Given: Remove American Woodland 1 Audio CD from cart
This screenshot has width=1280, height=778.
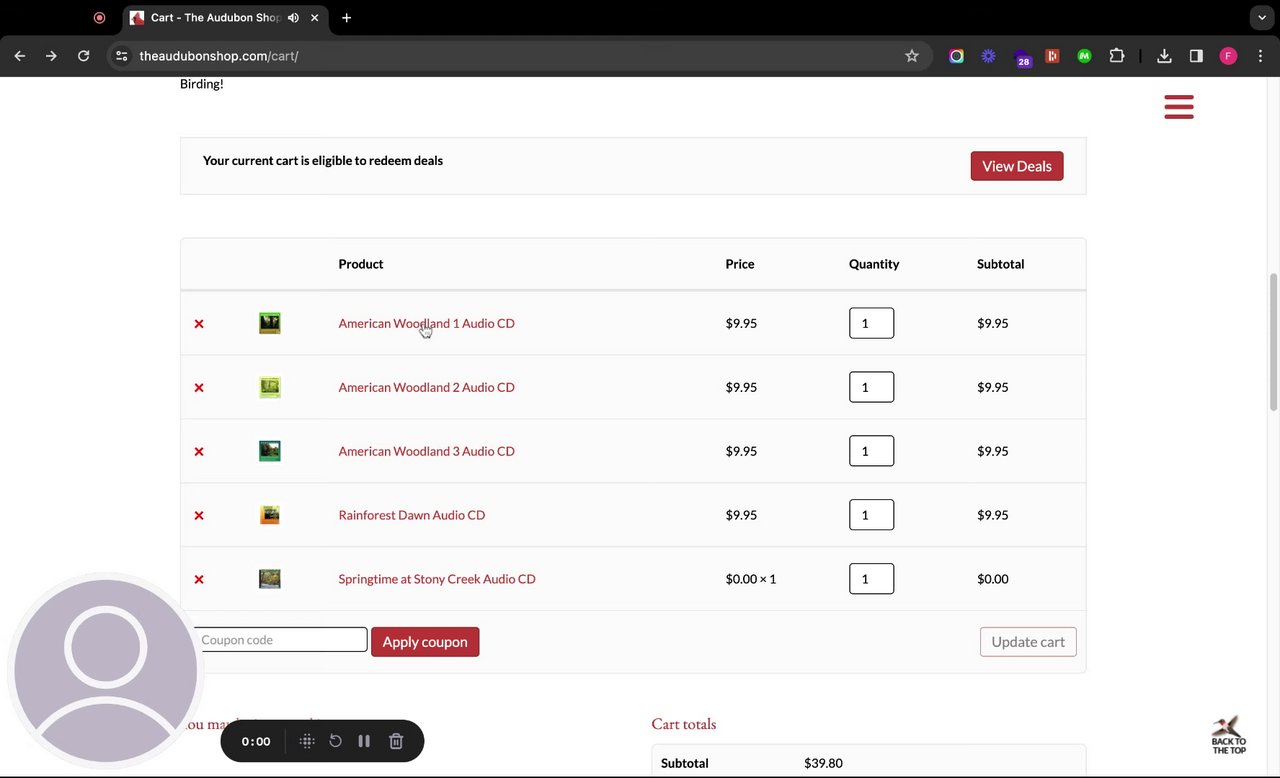Looking at the screenshot, I should click(199, 323).
